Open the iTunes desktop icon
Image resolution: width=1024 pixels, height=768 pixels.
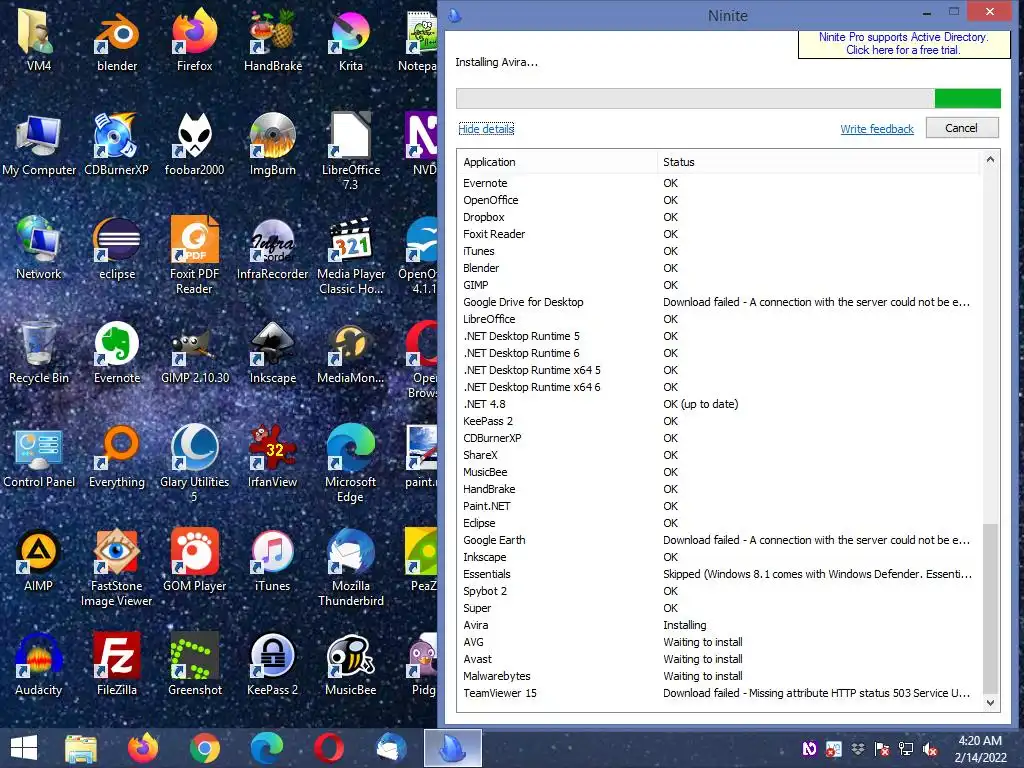point(273,560)
